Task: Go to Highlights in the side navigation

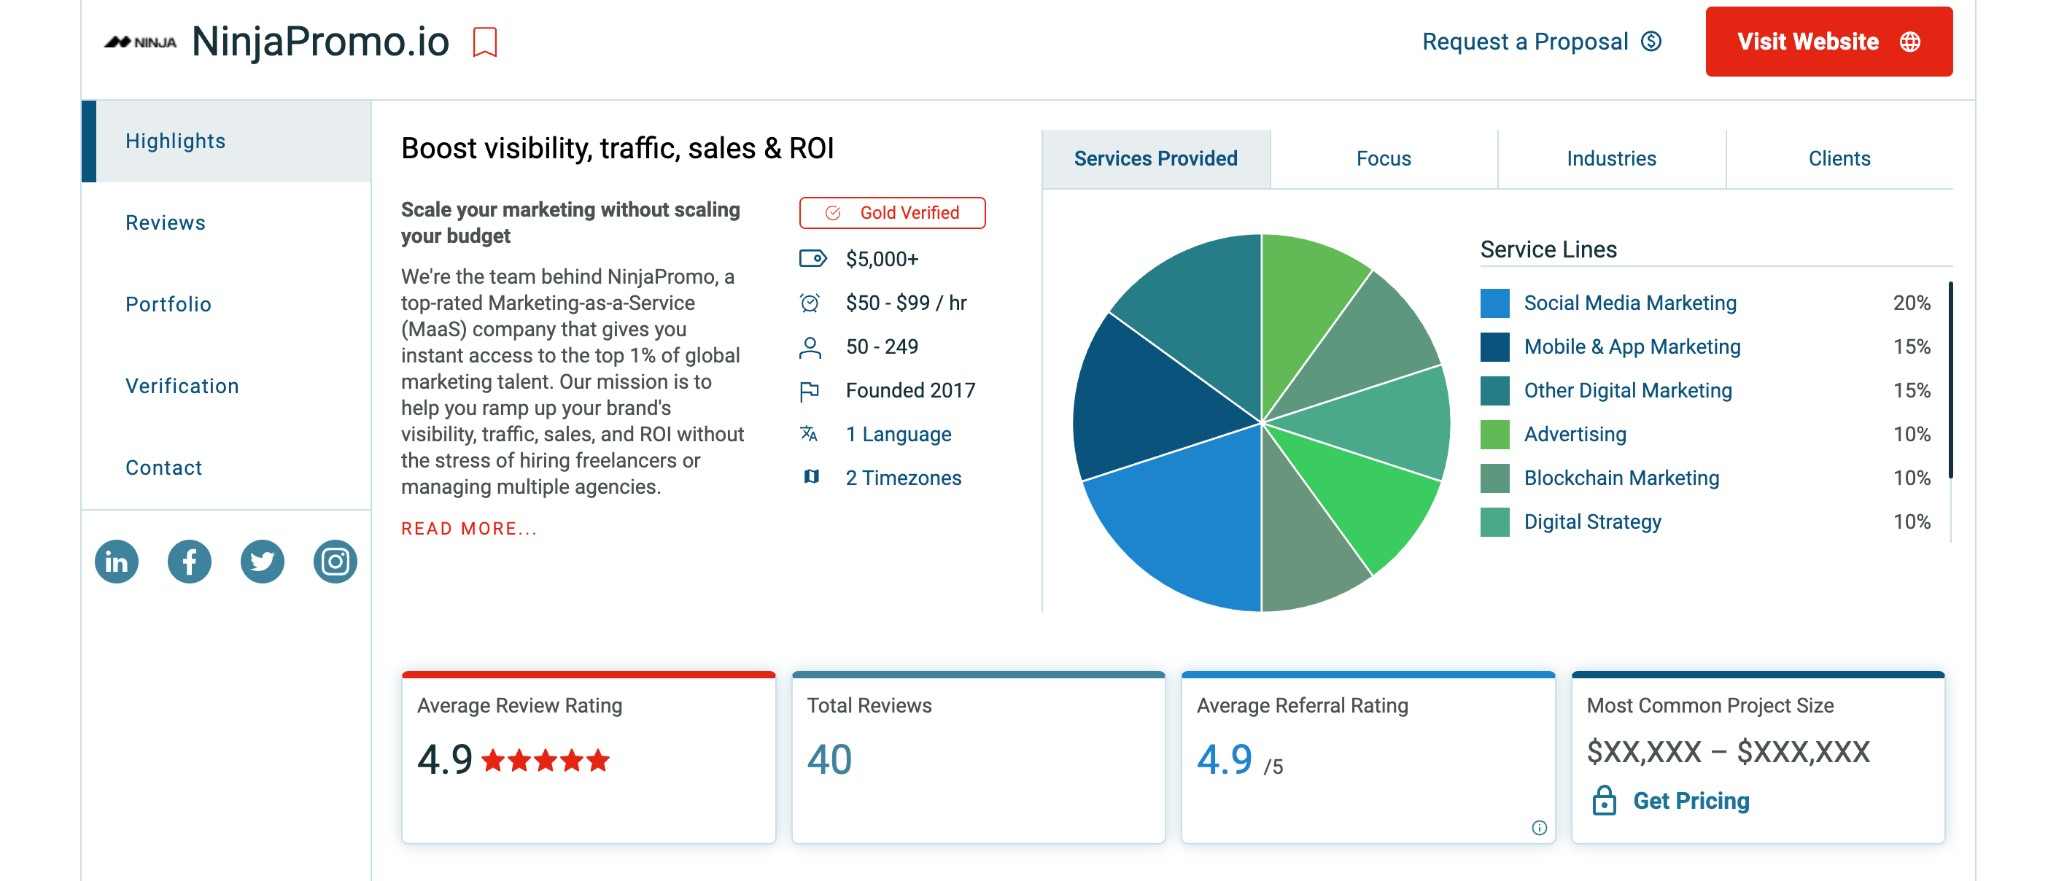Action: coord(226,141)
